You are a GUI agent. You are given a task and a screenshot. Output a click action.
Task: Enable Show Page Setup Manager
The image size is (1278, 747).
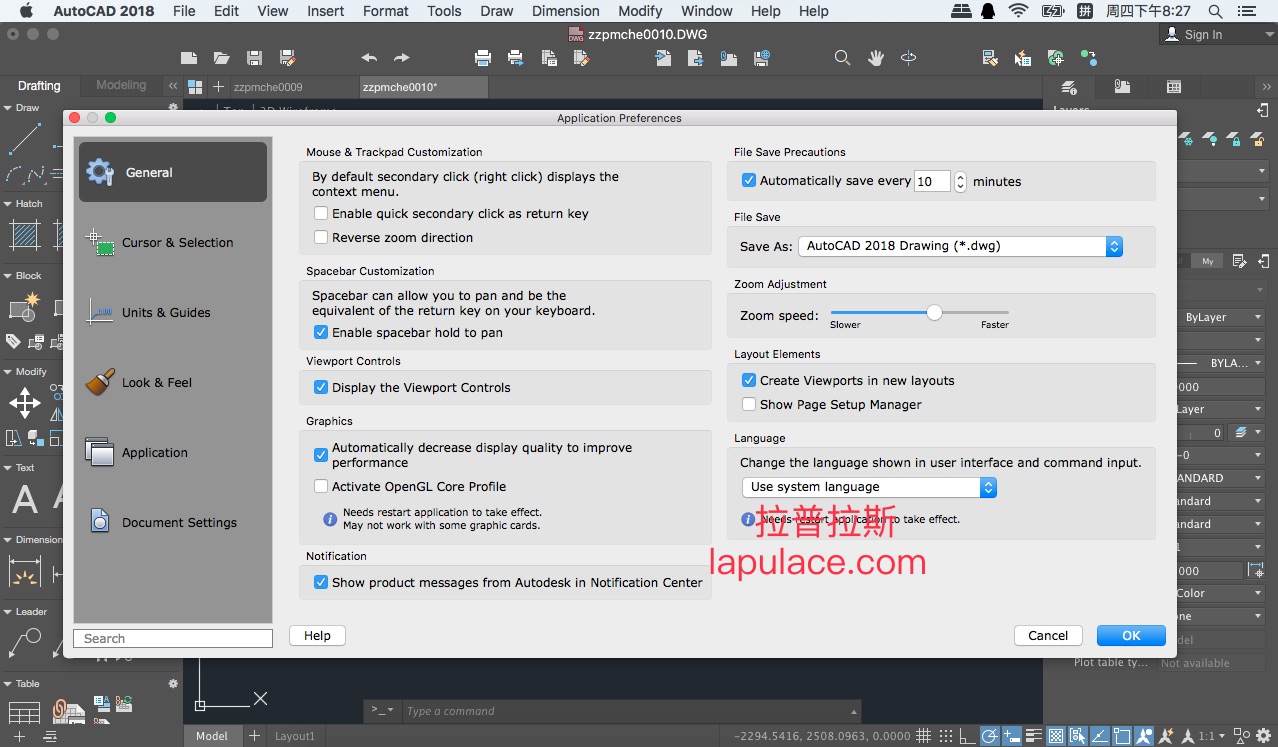(x=749, y=405)
